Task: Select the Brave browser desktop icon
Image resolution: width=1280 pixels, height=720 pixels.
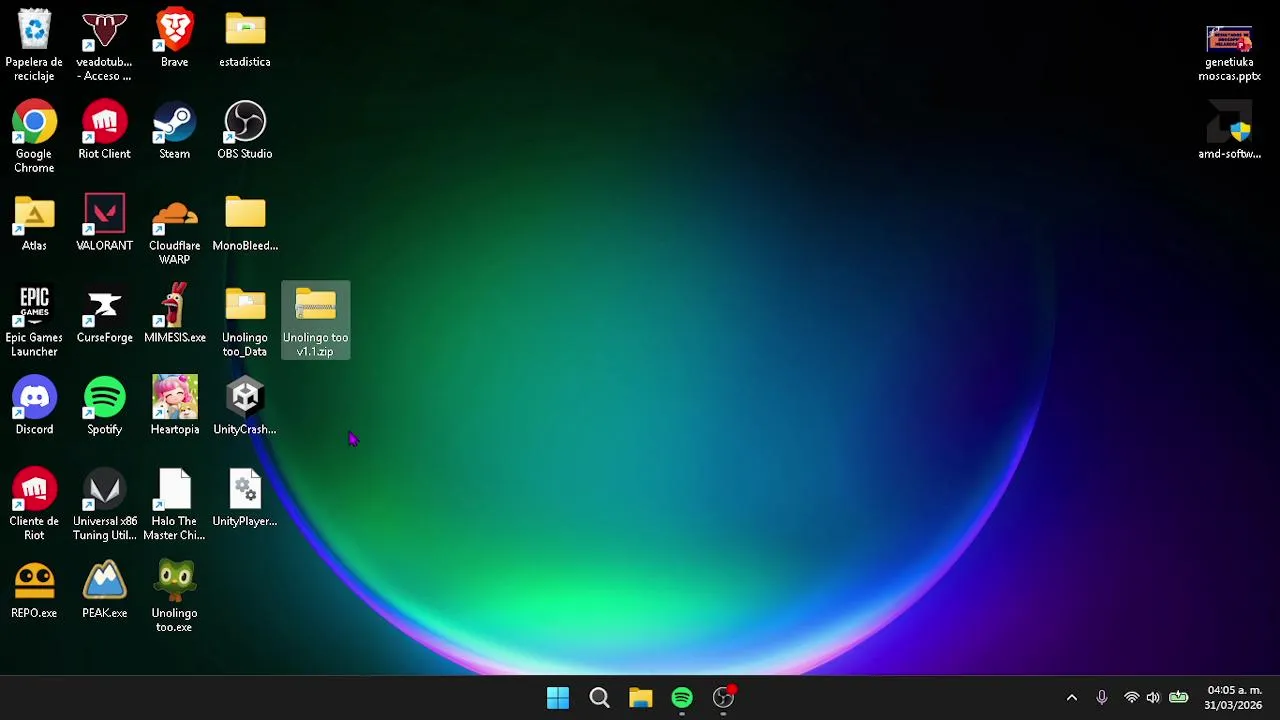Action: [x=174, y=38]
